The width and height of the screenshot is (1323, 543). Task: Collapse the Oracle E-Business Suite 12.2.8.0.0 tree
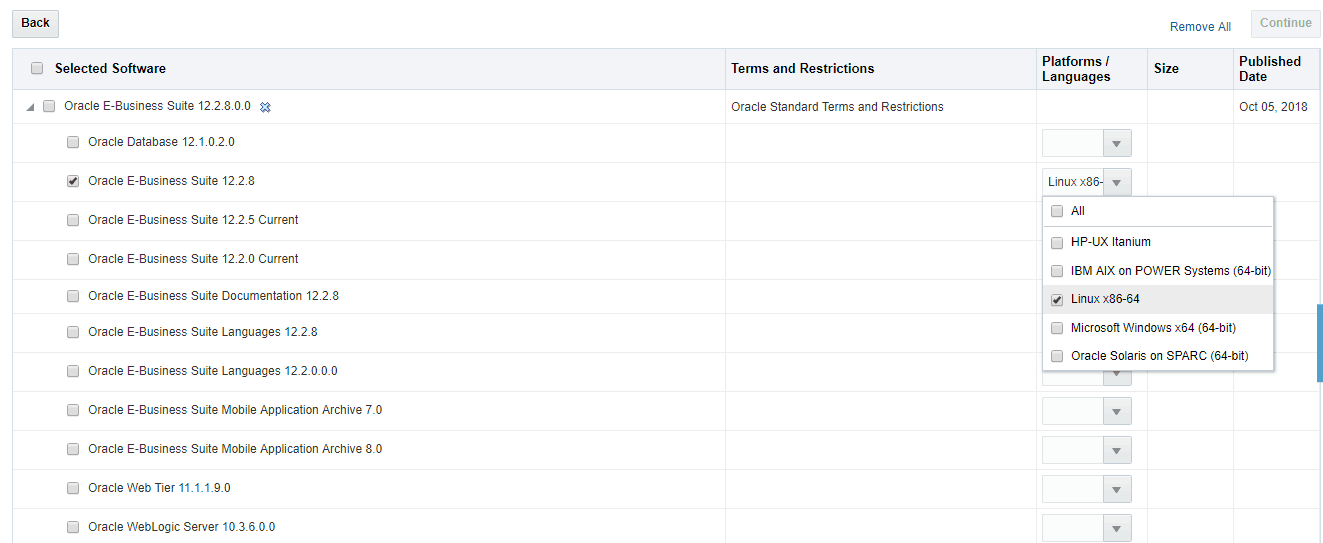click(29, 107)
